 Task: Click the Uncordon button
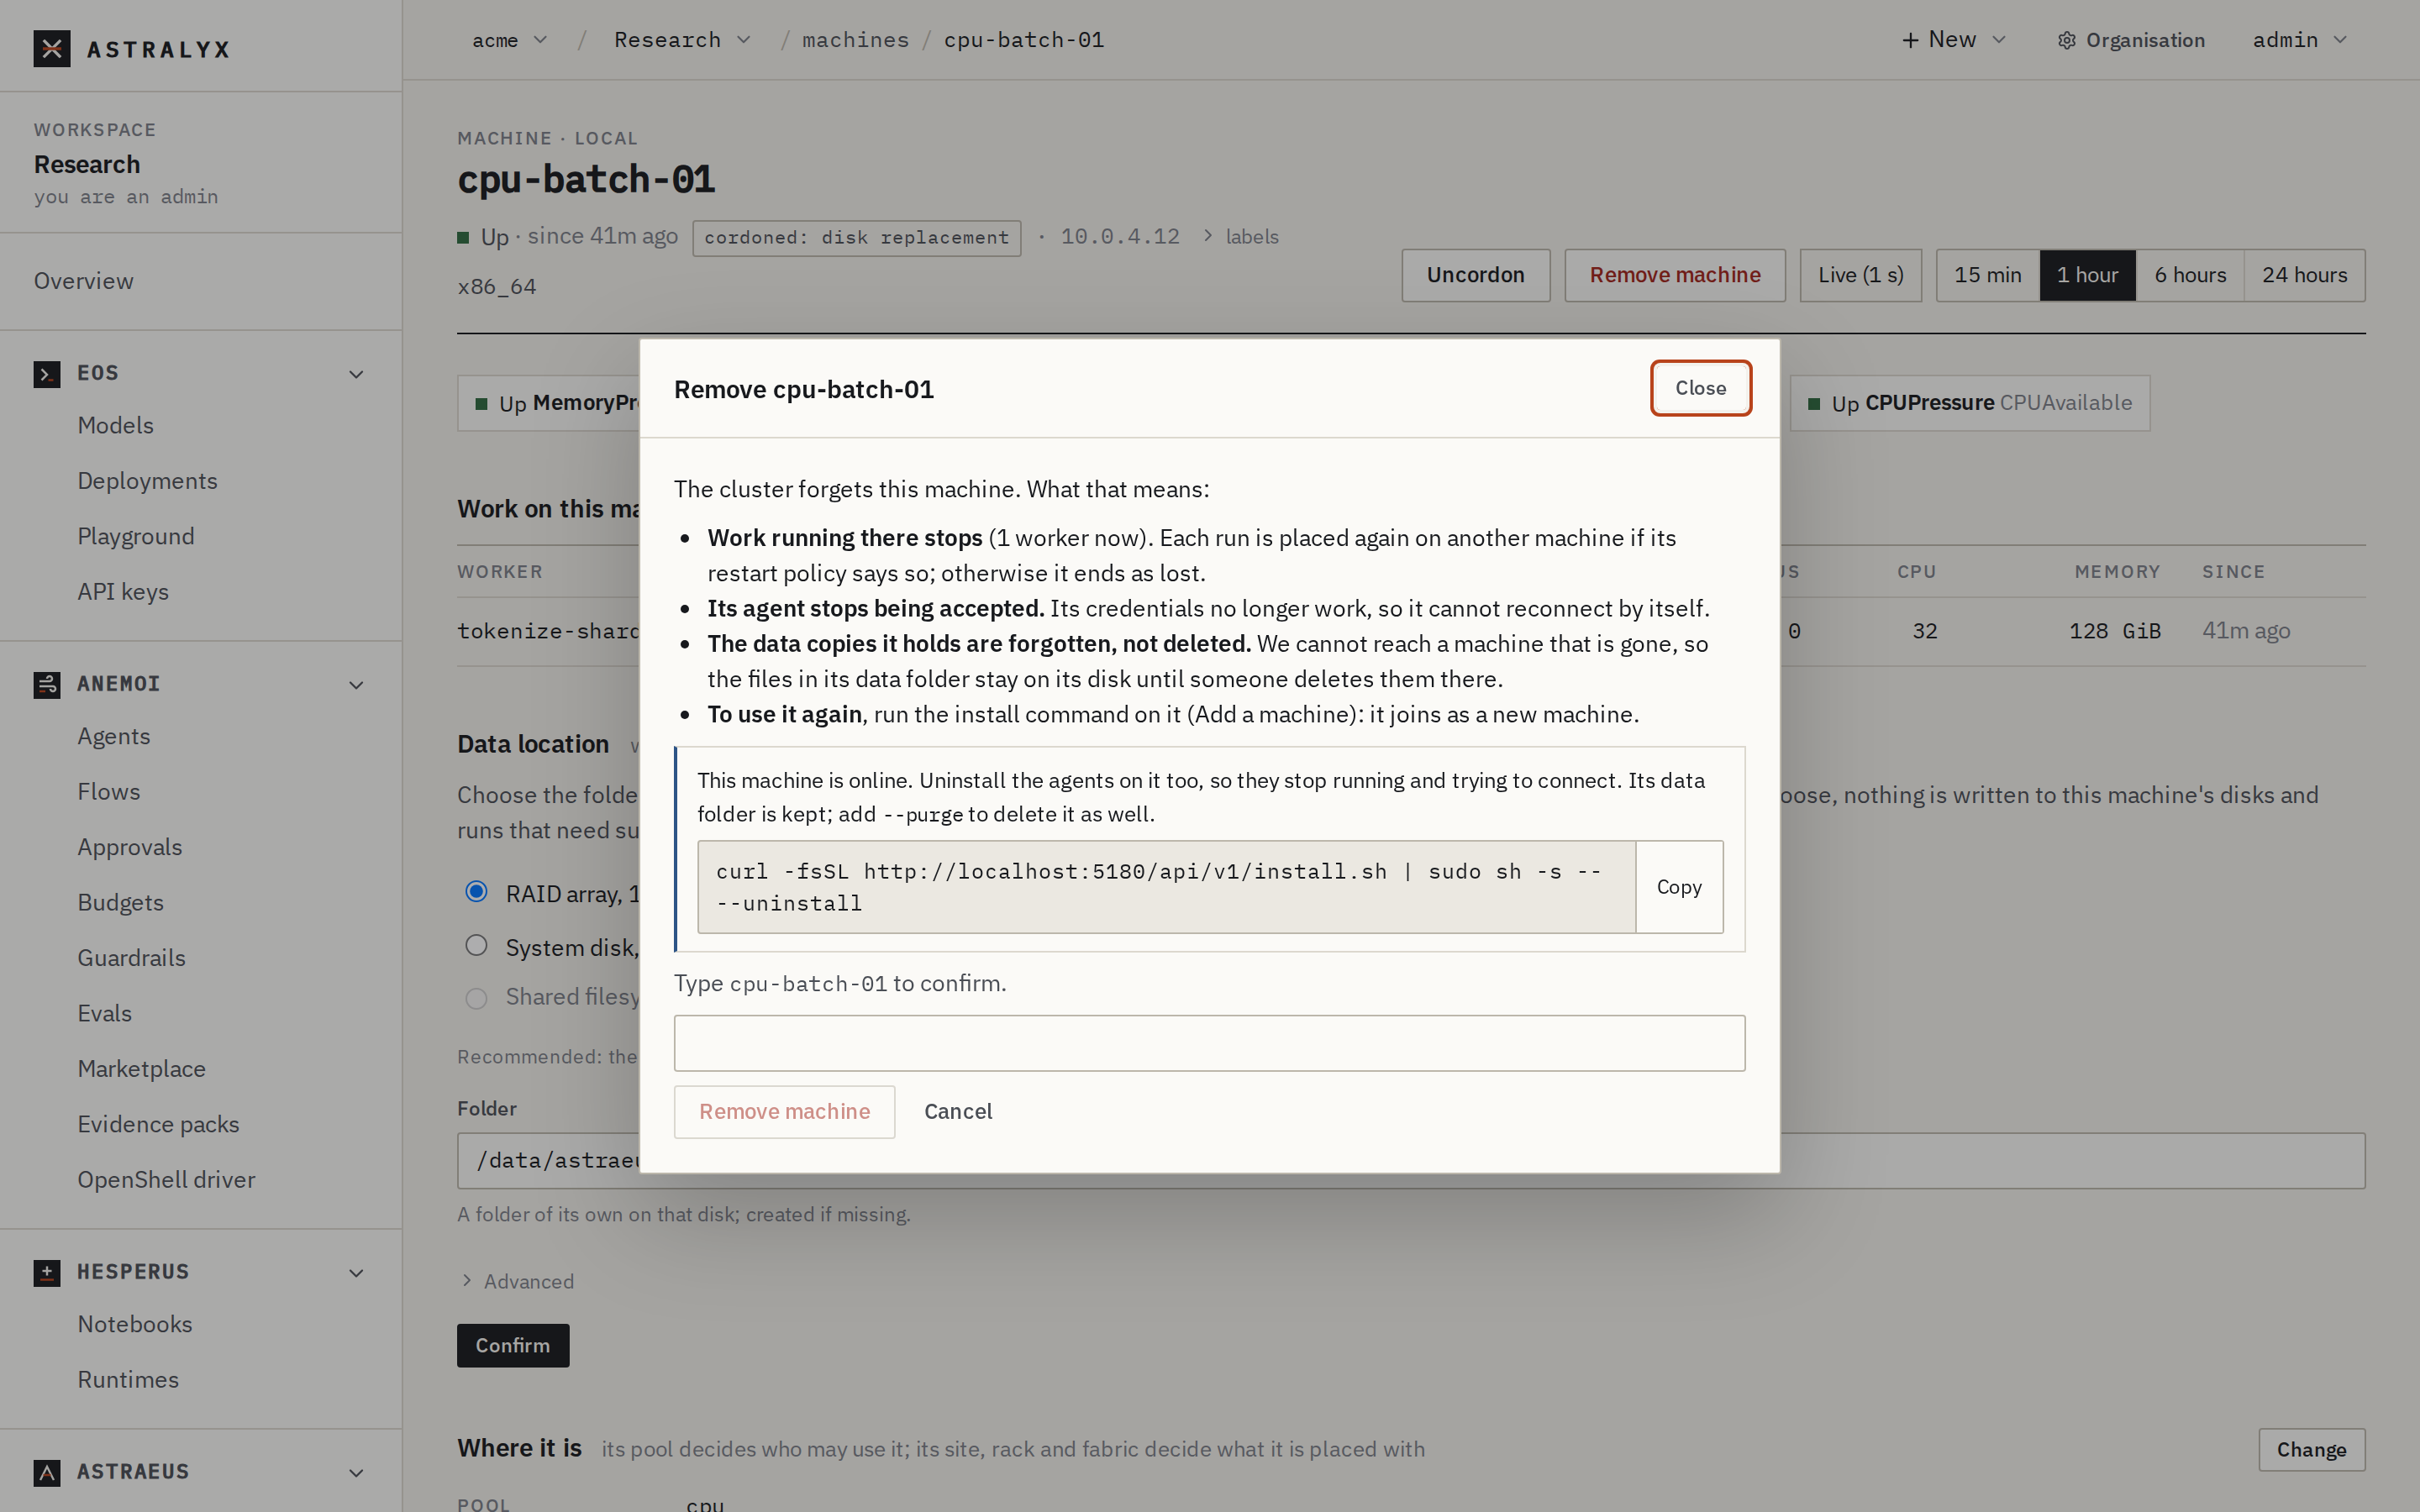point(1475,275)
